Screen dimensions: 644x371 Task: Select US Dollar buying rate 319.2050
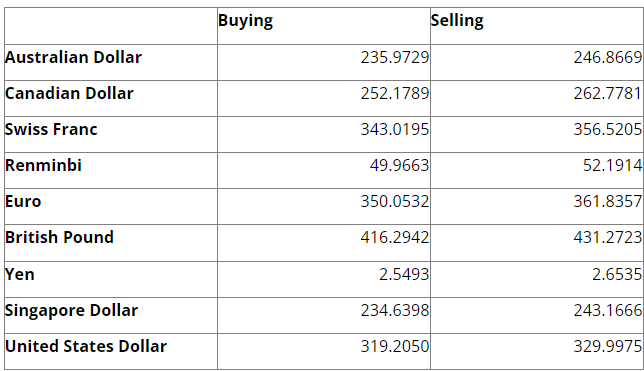395,346
